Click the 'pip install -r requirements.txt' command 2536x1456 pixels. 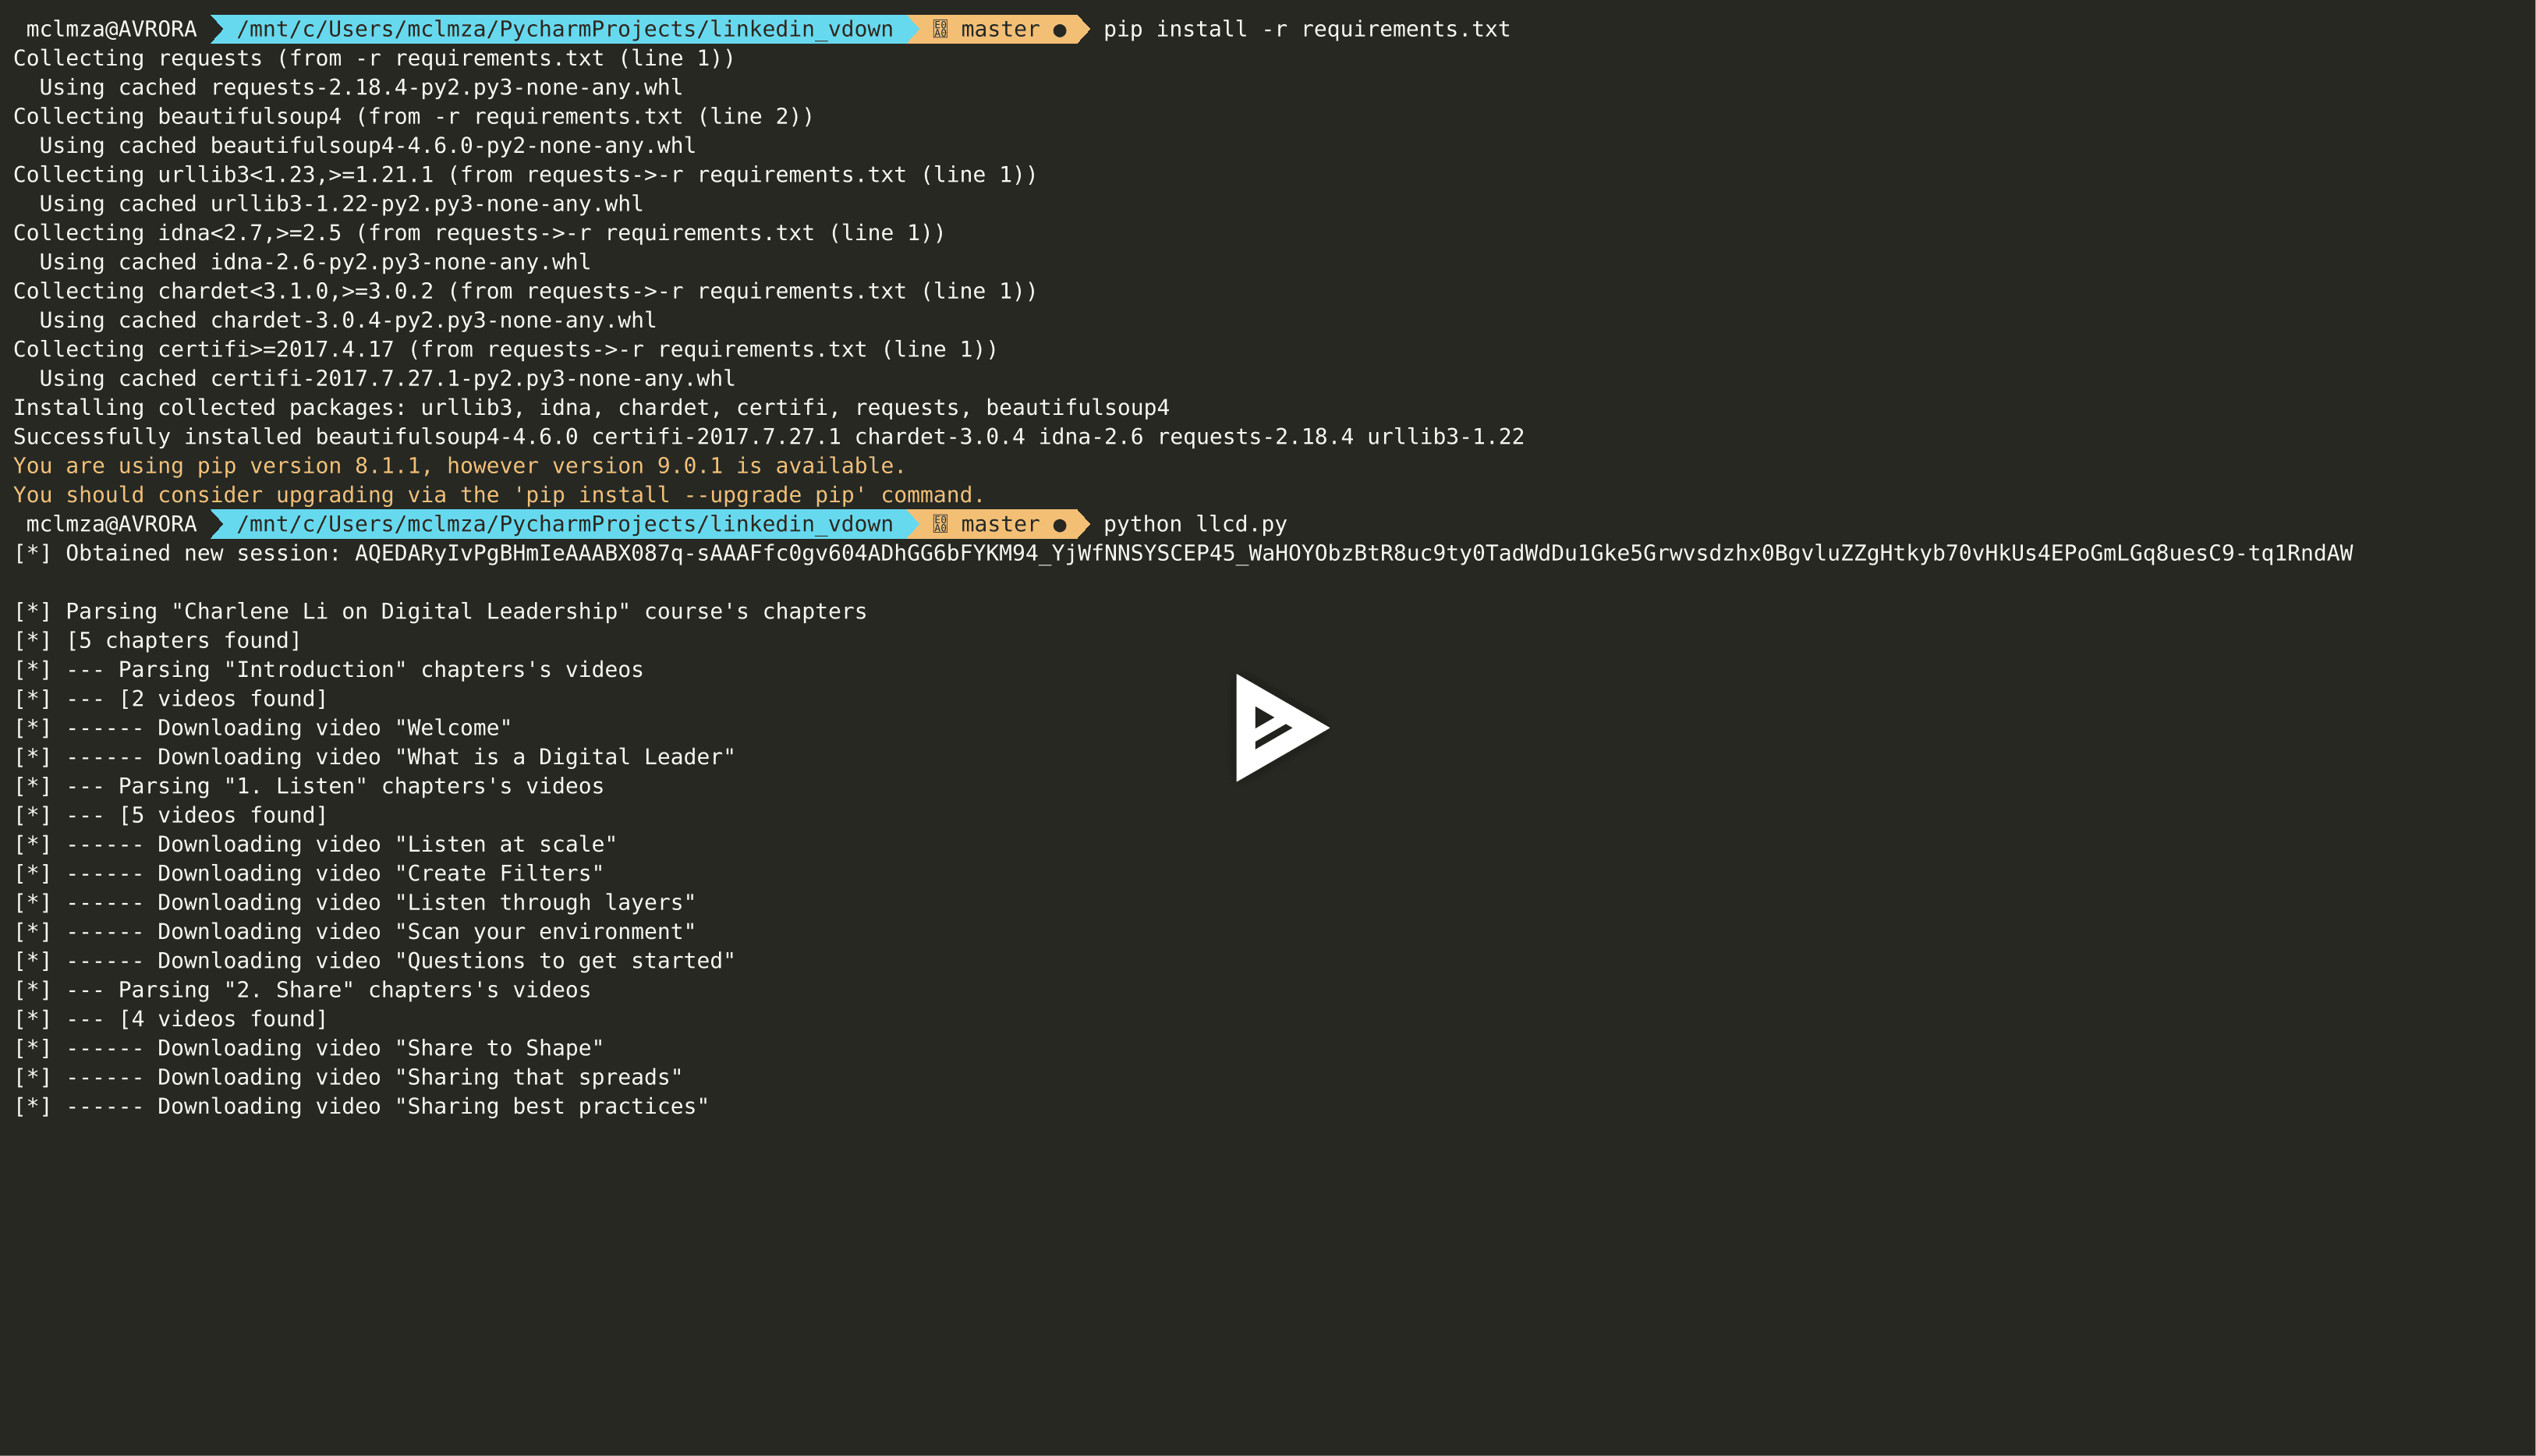coord(1306,29)
